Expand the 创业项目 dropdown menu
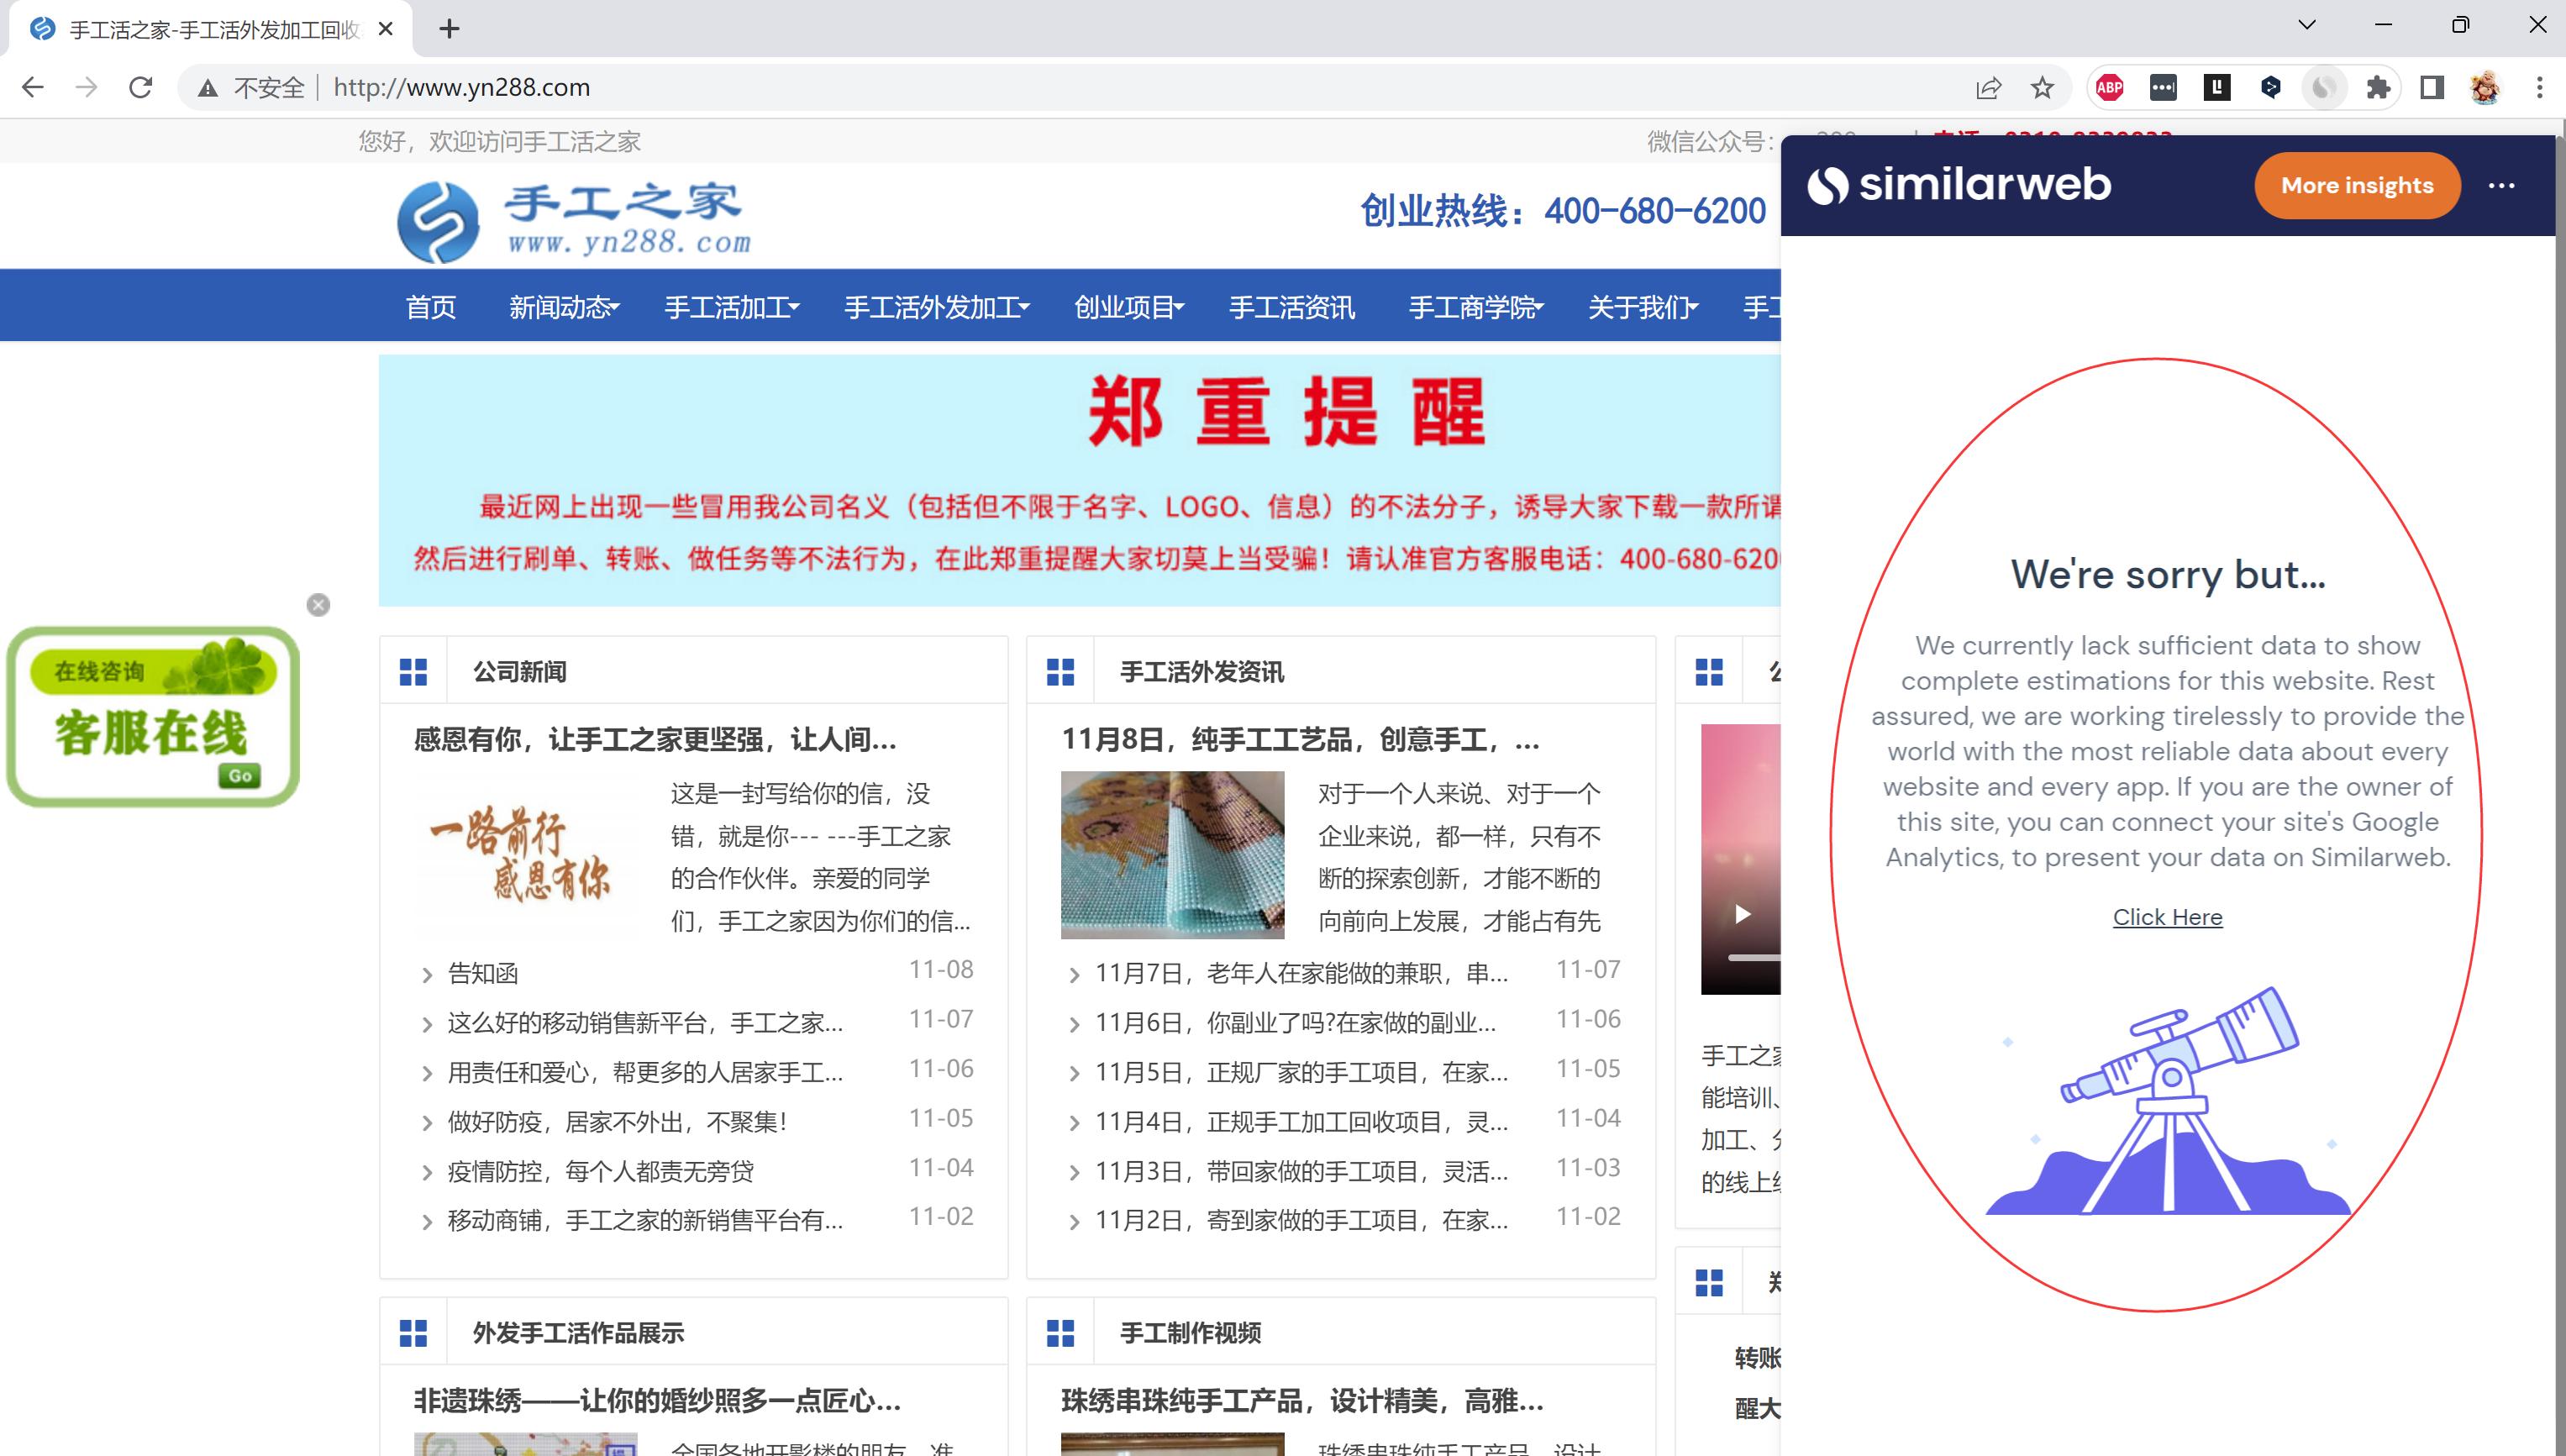Screen dimensions: 2566x1456 click(1128, 307)
